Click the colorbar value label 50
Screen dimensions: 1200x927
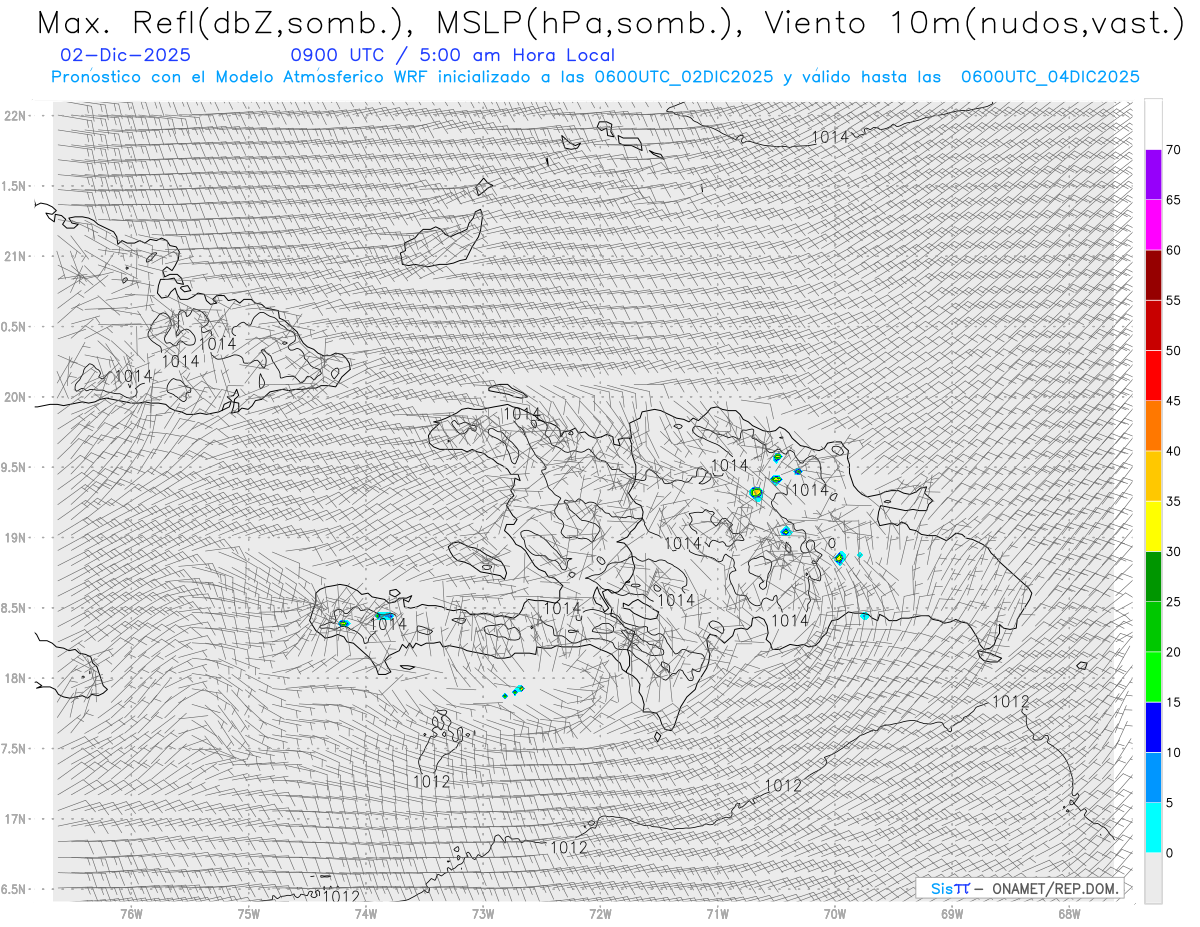(x=1173, y=351)
